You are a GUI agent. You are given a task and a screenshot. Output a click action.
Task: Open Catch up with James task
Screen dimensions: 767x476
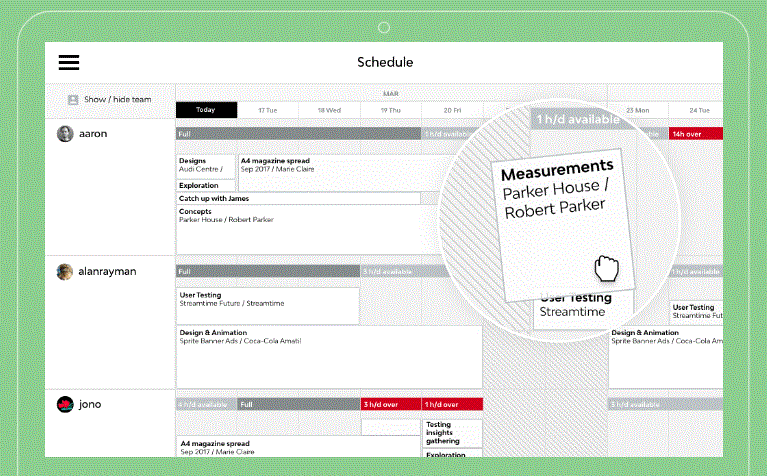[x=298, y=198]
